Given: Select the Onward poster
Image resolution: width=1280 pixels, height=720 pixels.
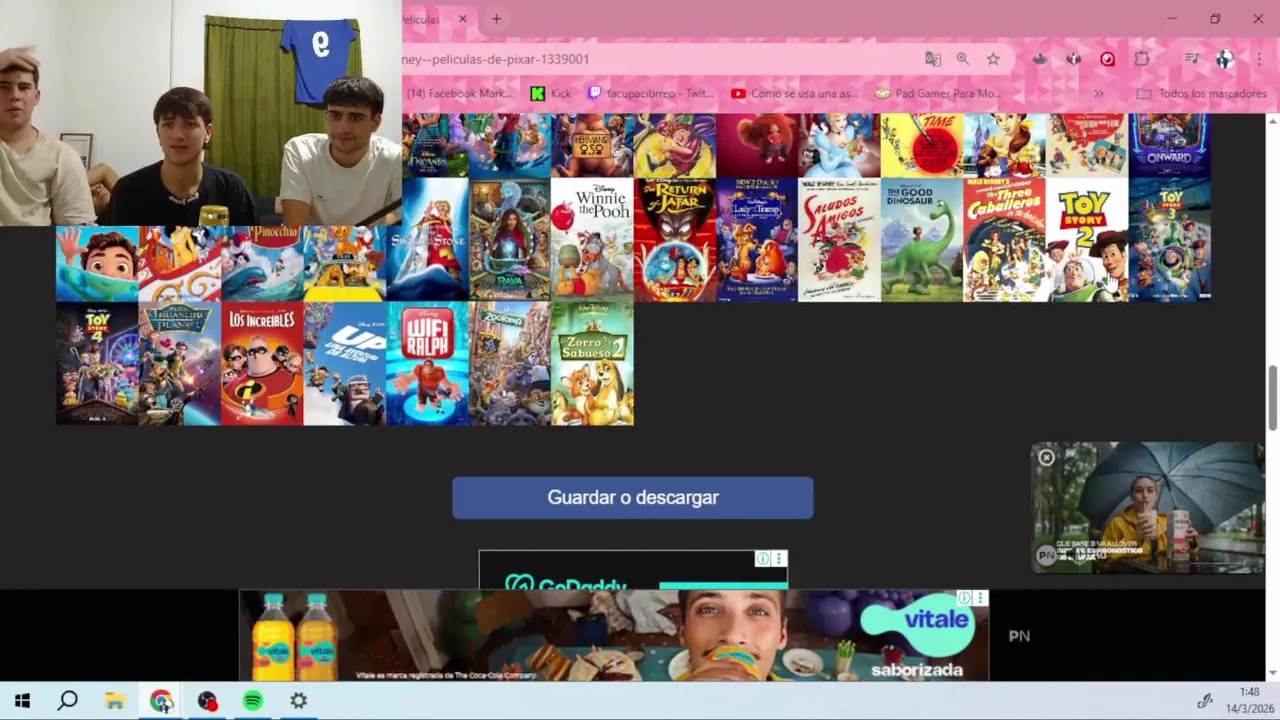Looking at the screenshot, I should pos(1170,145).
